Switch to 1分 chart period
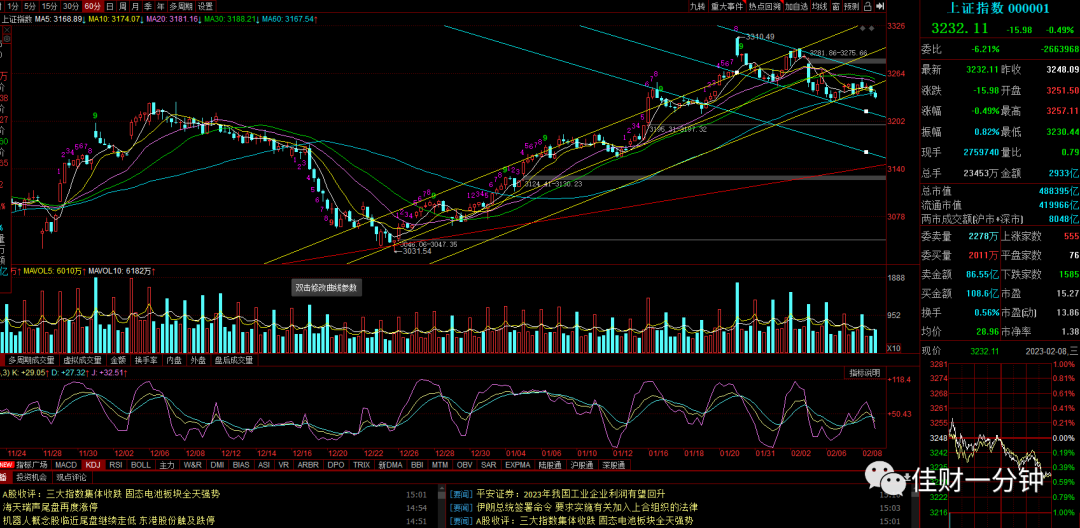This screenshot has width=1080, height=528. (x=13, y=6)
